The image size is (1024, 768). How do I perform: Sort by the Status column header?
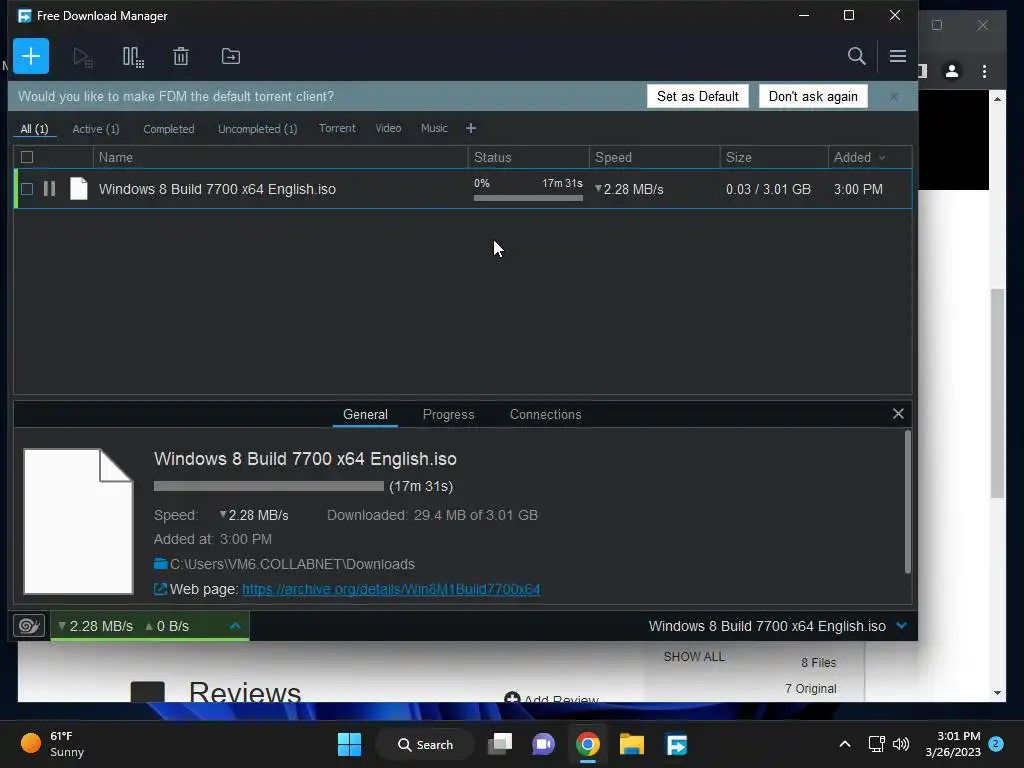click(528, 157)
